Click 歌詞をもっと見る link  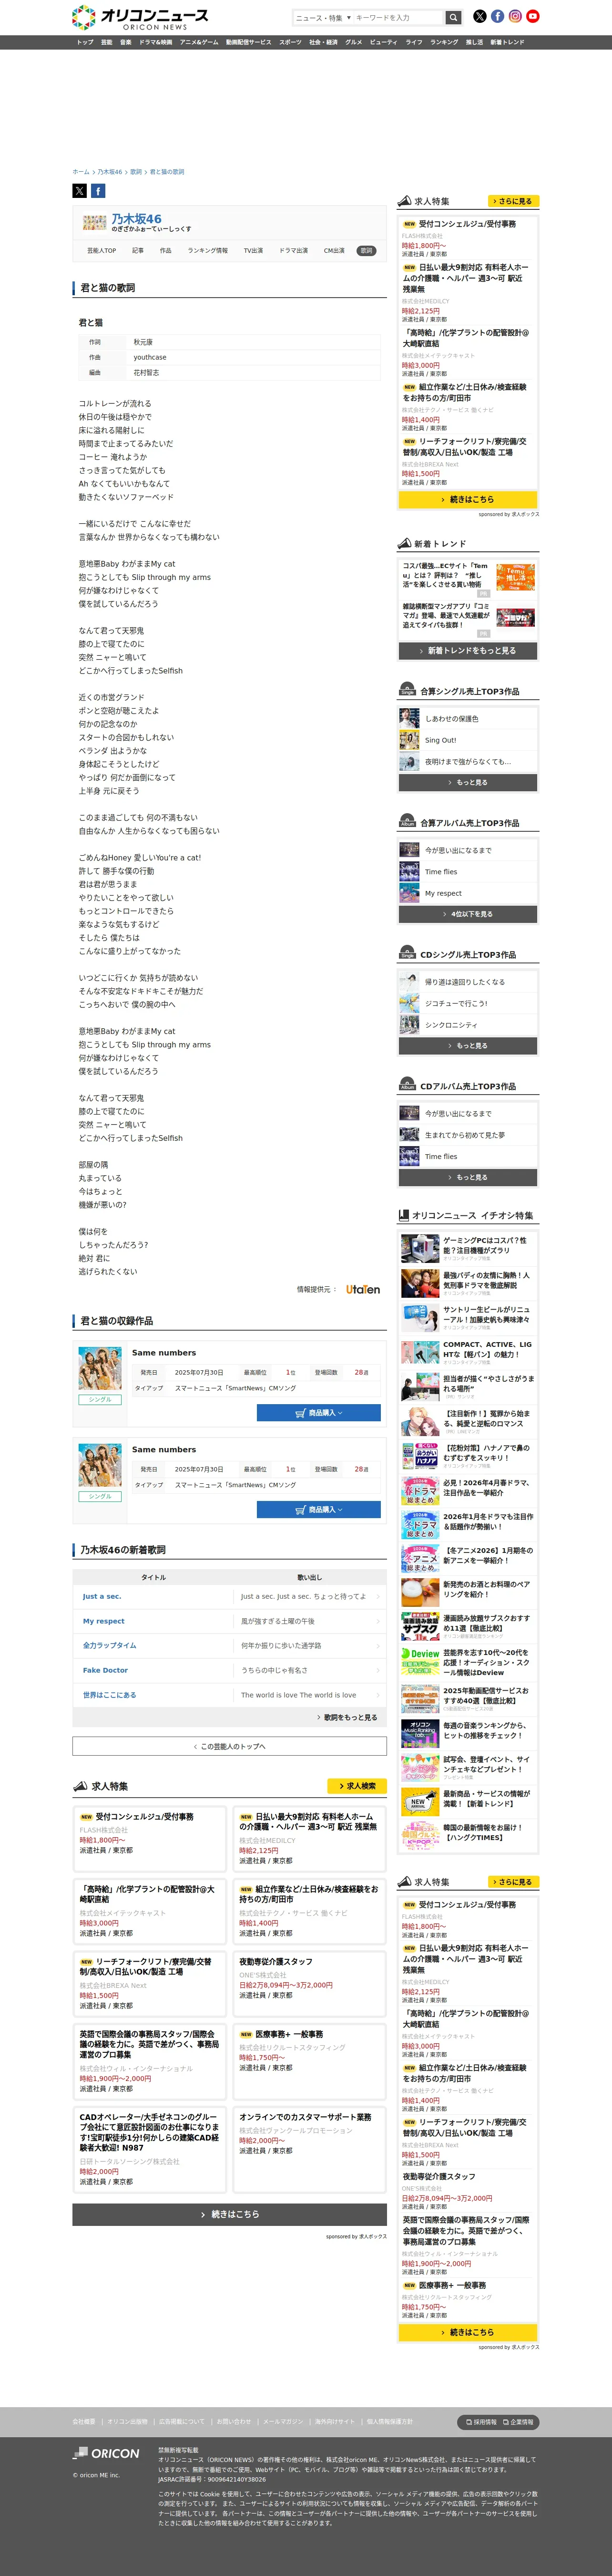[x=348, y=1717]
